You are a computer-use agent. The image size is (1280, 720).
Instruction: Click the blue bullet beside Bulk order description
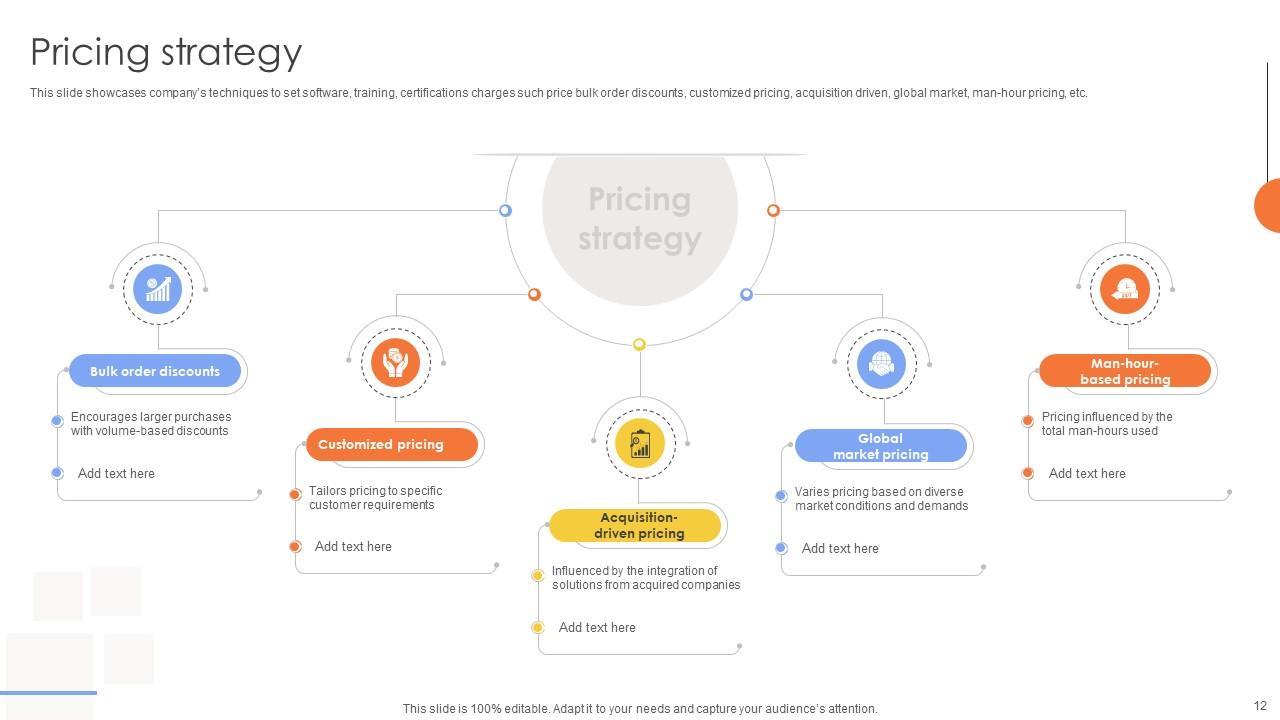pyautogui.click(x=57, y=421)
